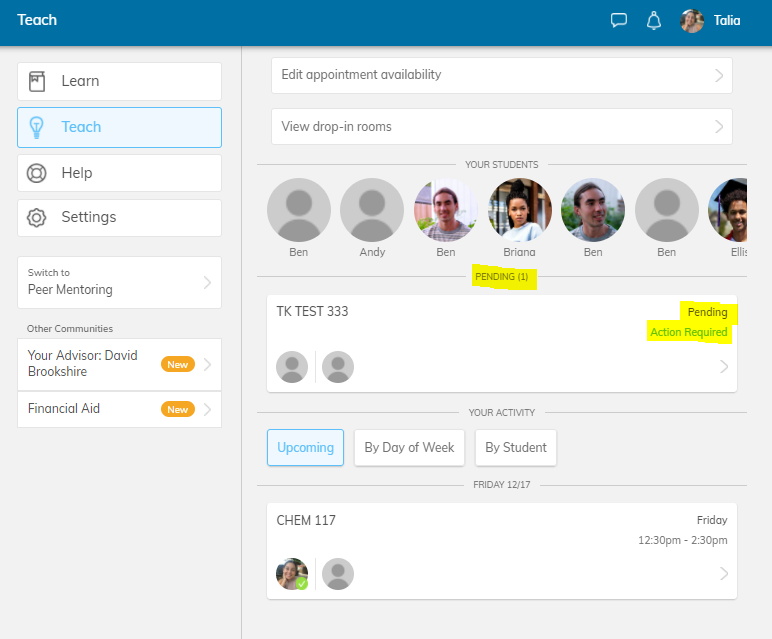The image size is (772, 639).
Task: Switch to By Student tab
Action: tap(515, 447)
